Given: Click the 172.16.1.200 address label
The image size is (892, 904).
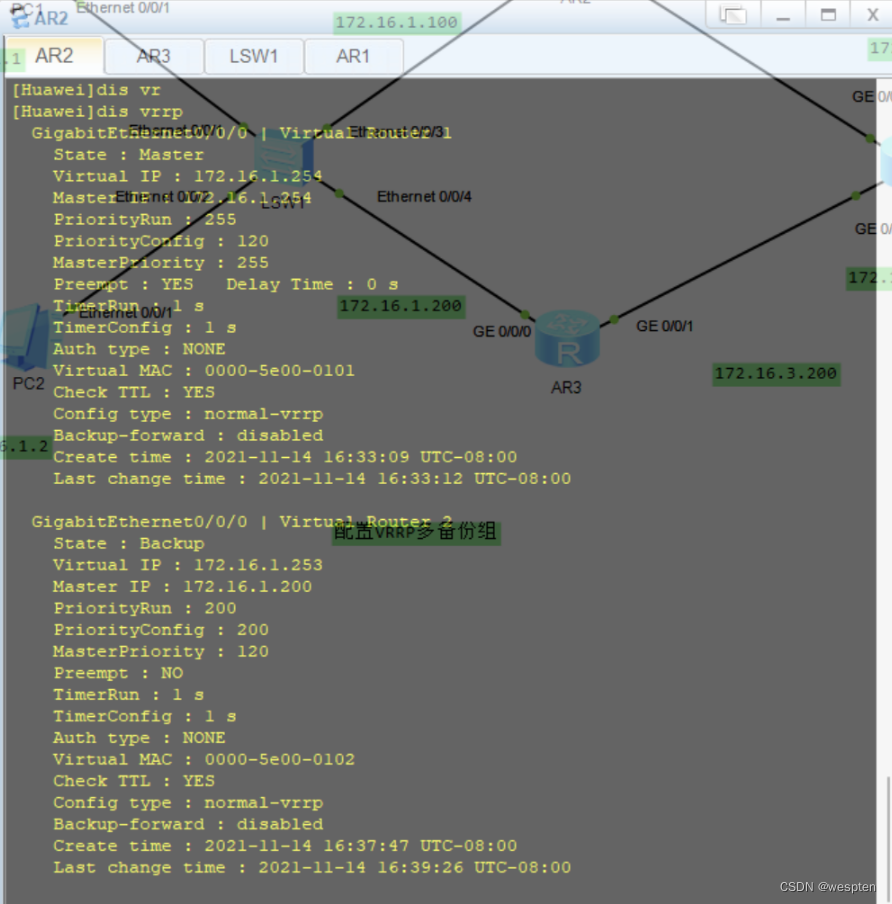Looking at the screenshot, I should pyautogui.click(x=401, y=306).
